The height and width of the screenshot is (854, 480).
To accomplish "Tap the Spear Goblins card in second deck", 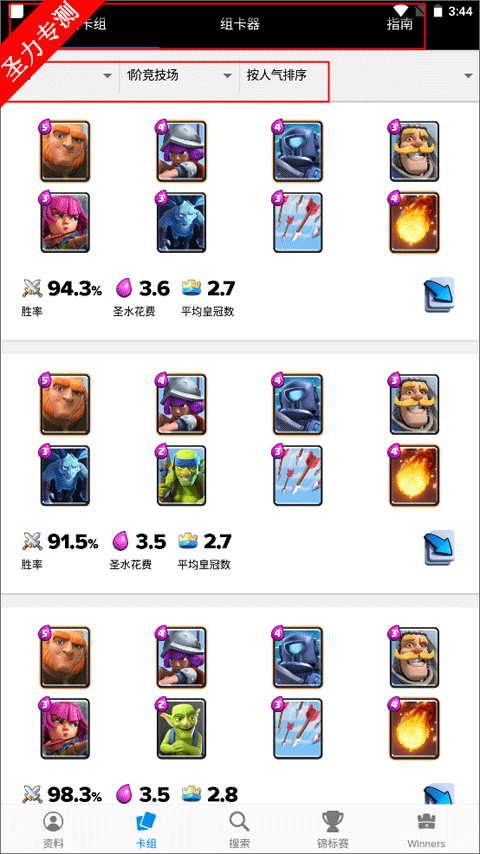I will [182, 475].
